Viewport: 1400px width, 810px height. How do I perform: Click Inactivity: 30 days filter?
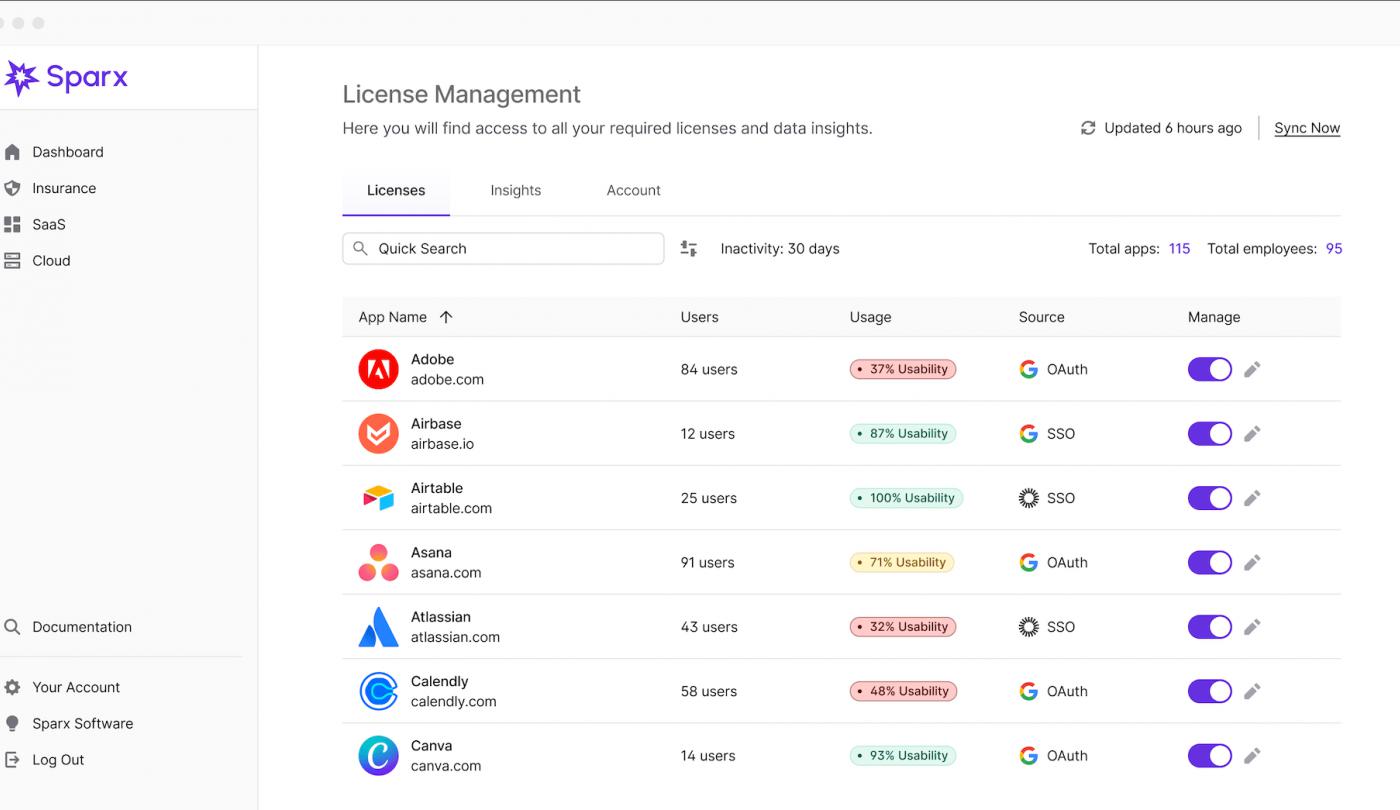780,248
